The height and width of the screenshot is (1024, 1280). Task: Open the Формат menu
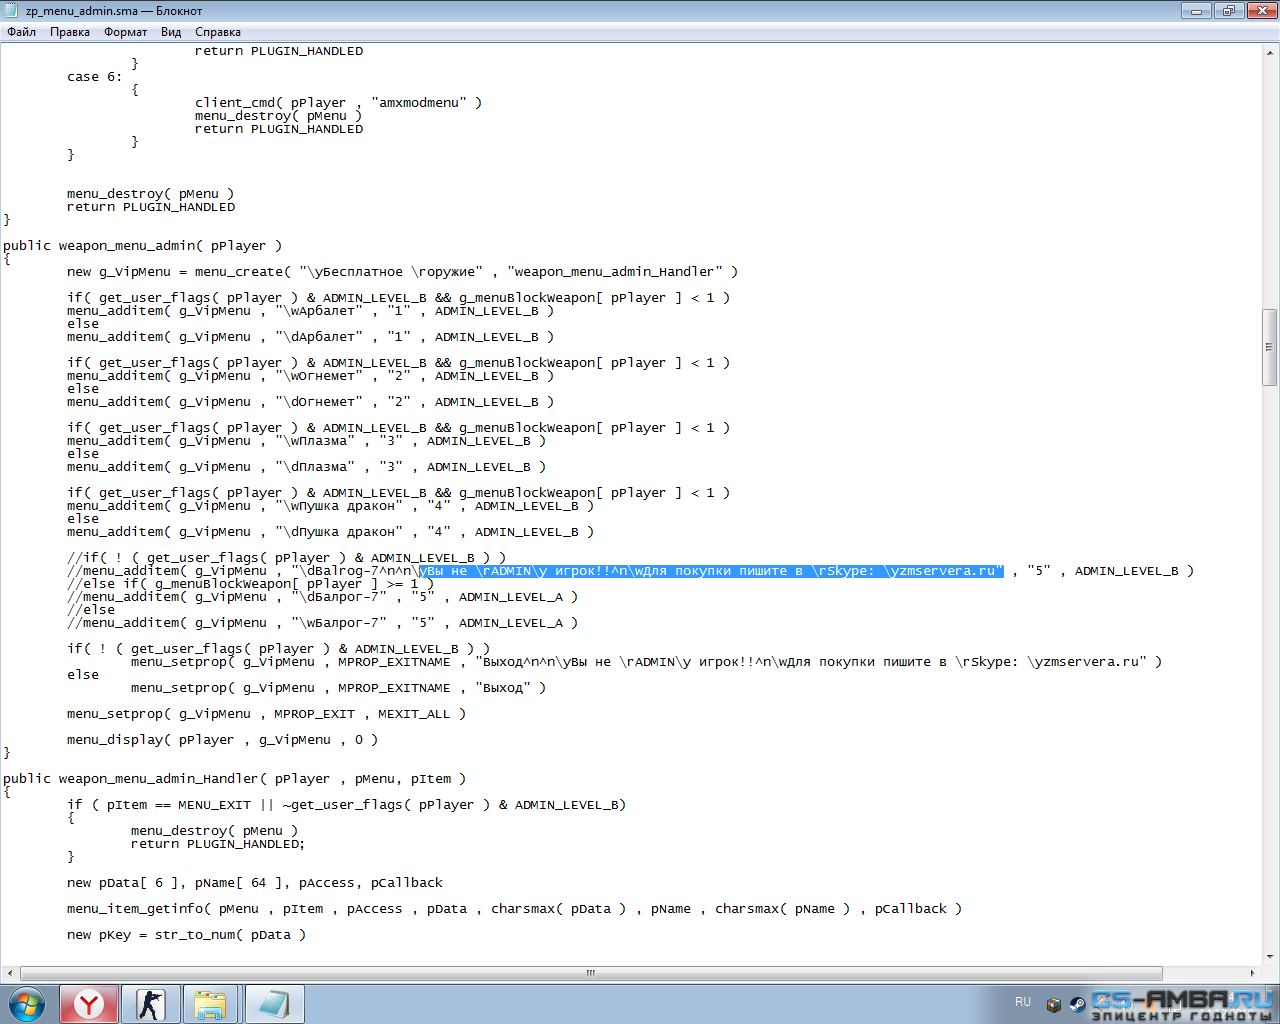pos(125,32)
